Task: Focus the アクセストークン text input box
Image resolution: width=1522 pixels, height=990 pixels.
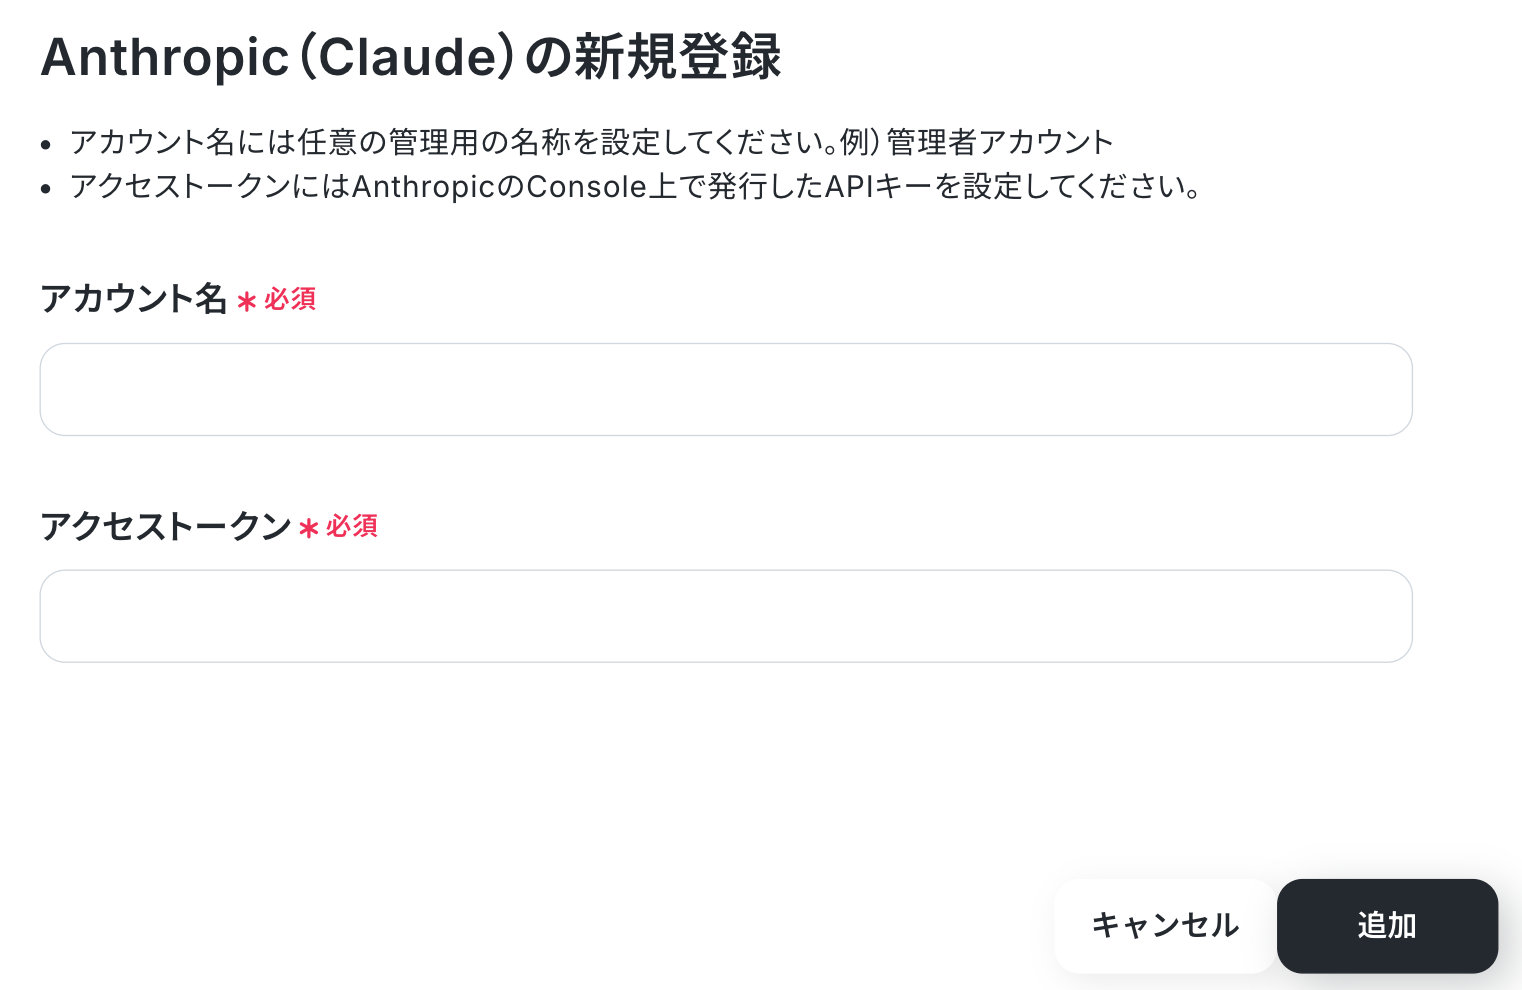Action: pos(726,616)
